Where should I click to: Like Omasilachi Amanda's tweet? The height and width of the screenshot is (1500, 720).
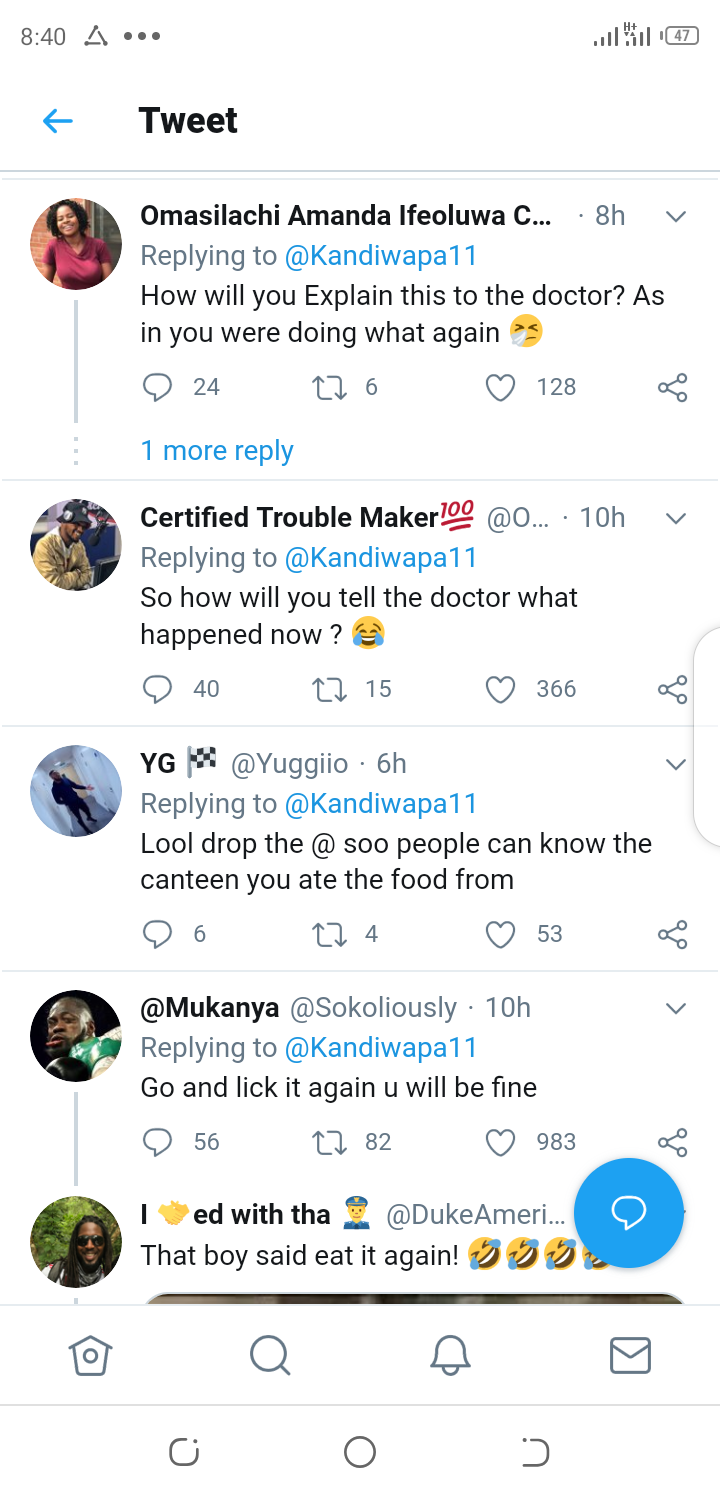click(500, 387)
